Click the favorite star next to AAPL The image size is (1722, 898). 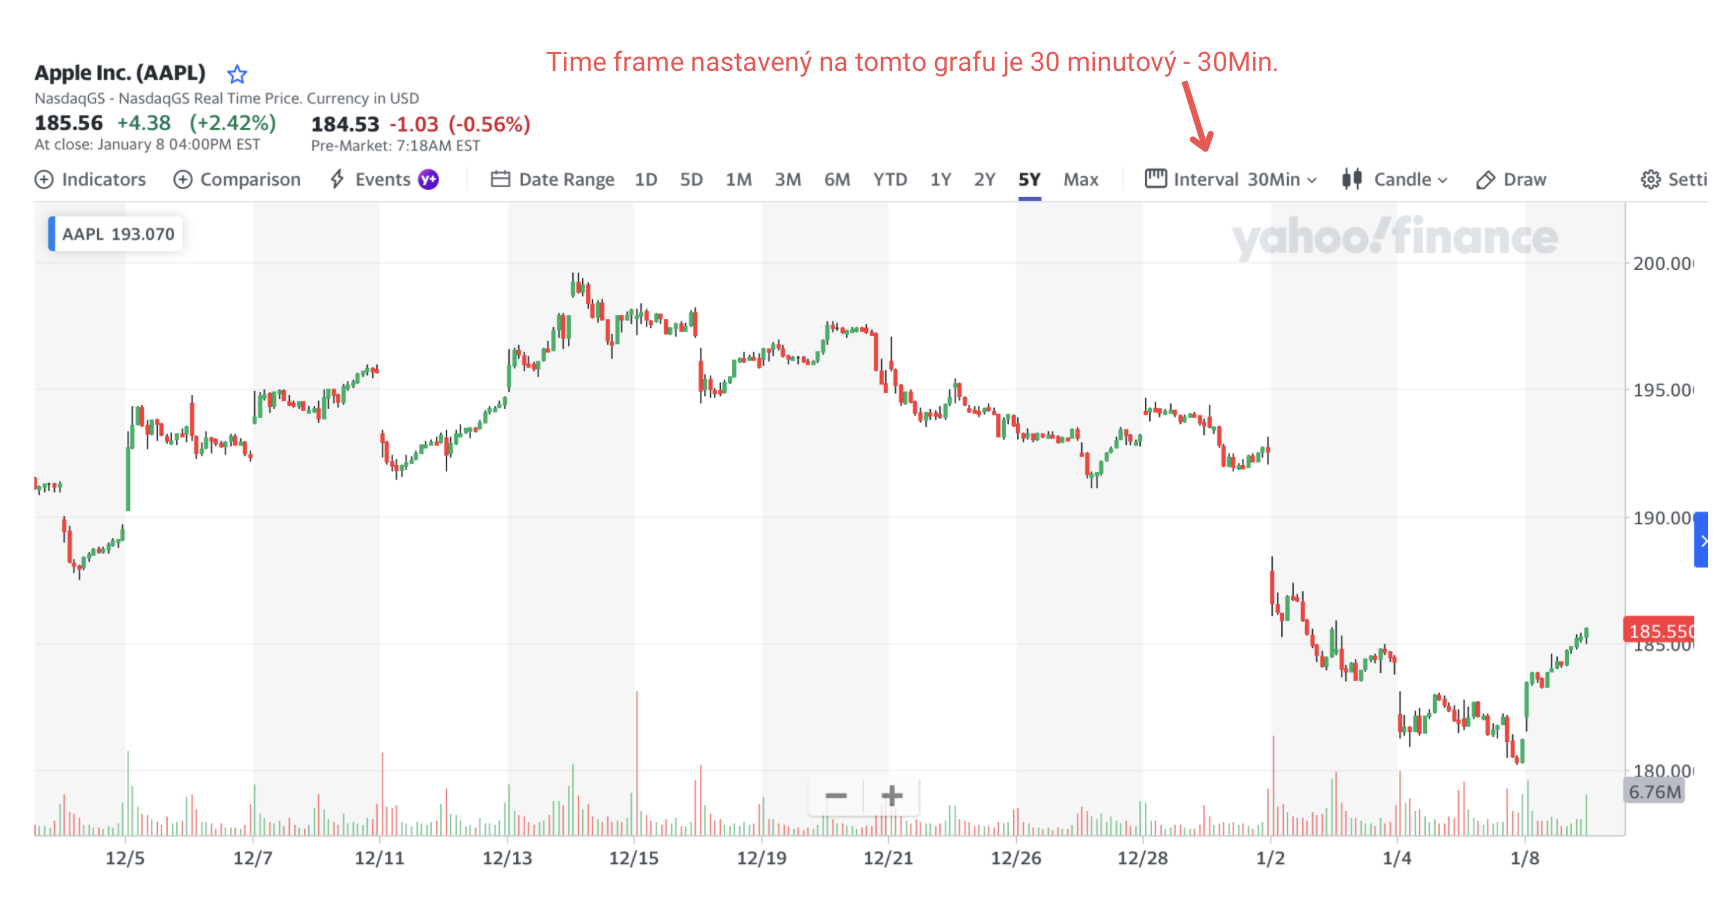(237, 74)
